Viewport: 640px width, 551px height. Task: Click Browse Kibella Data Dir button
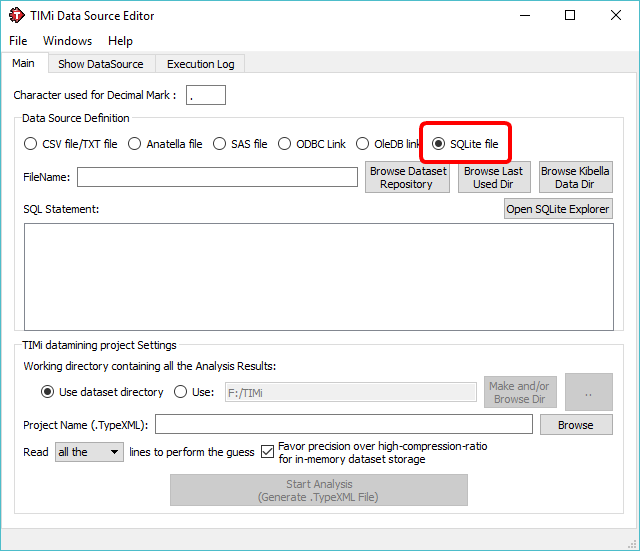click(x=576, y=177)
